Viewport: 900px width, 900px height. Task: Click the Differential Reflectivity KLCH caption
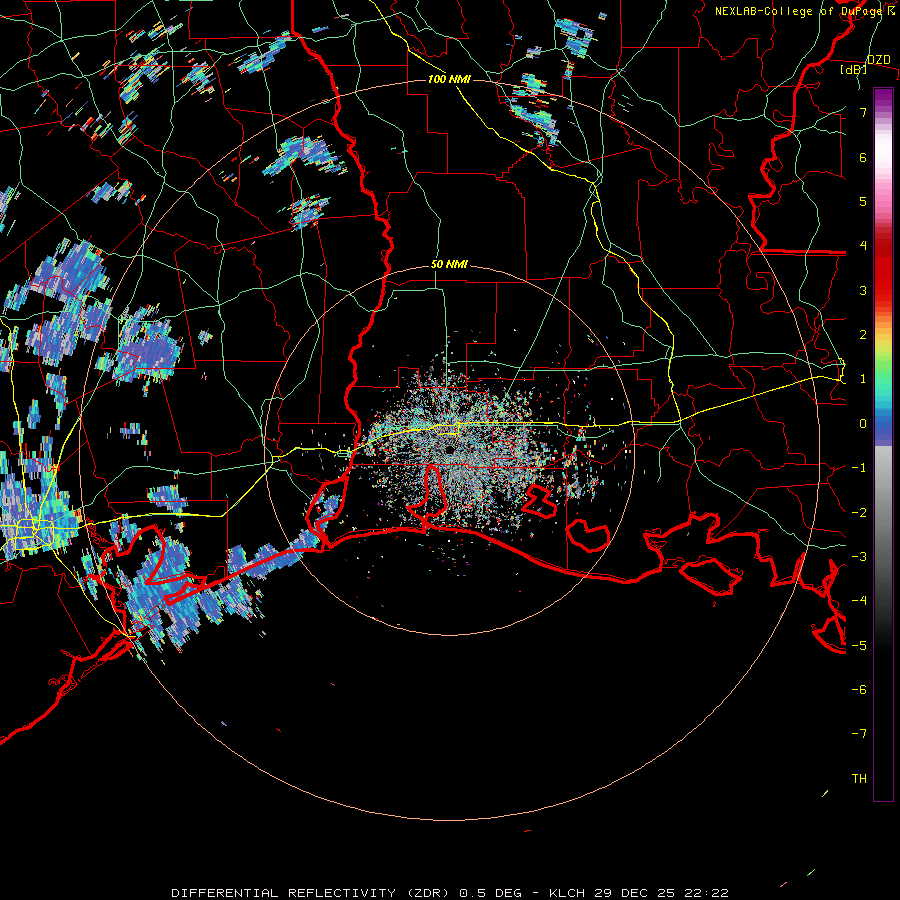coord(450,893)
